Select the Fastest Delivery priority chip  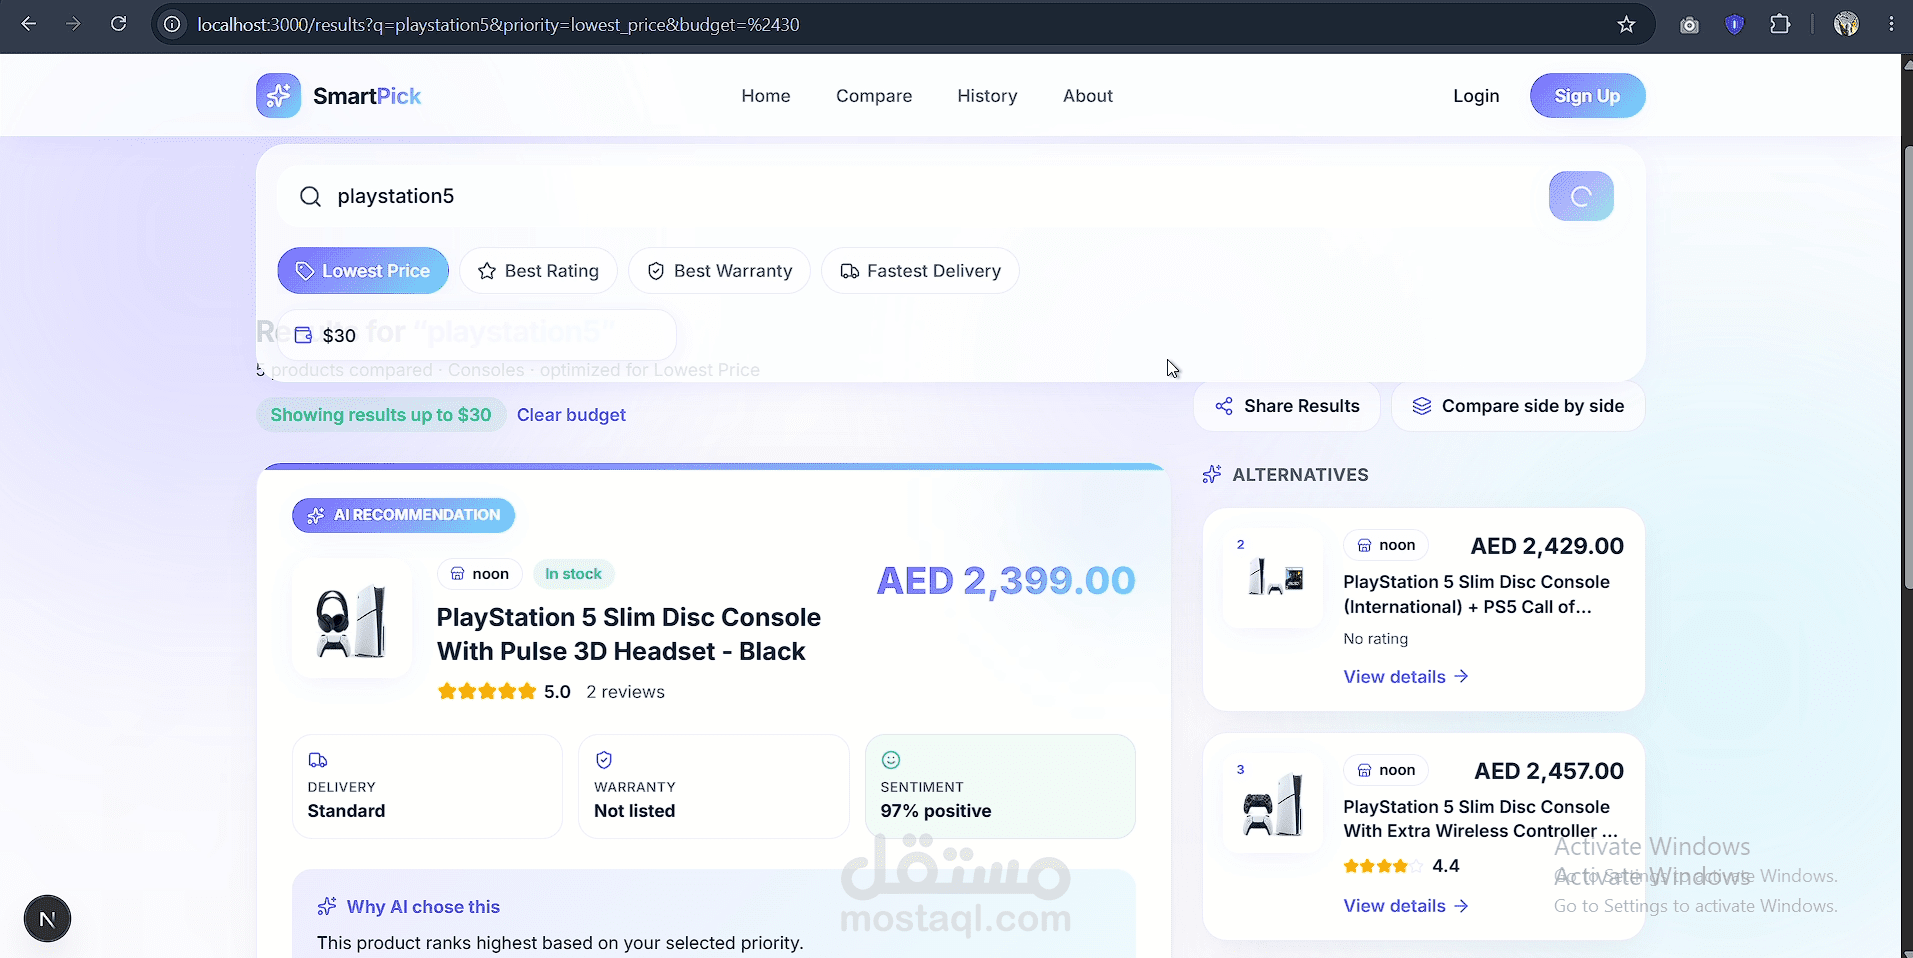(x=920, y=271)
